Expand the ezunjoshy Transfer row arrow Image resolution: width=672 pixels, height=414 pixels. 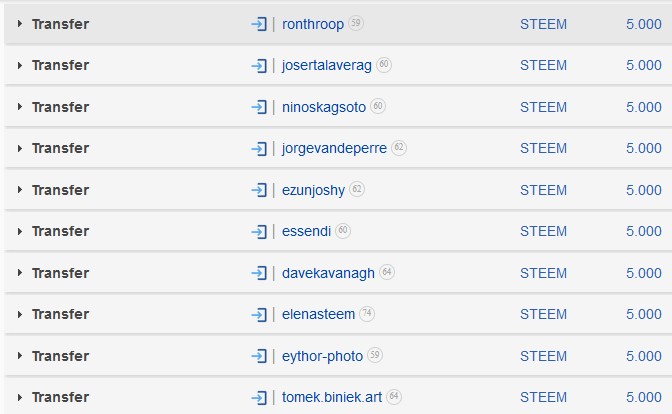click(20, 189)
